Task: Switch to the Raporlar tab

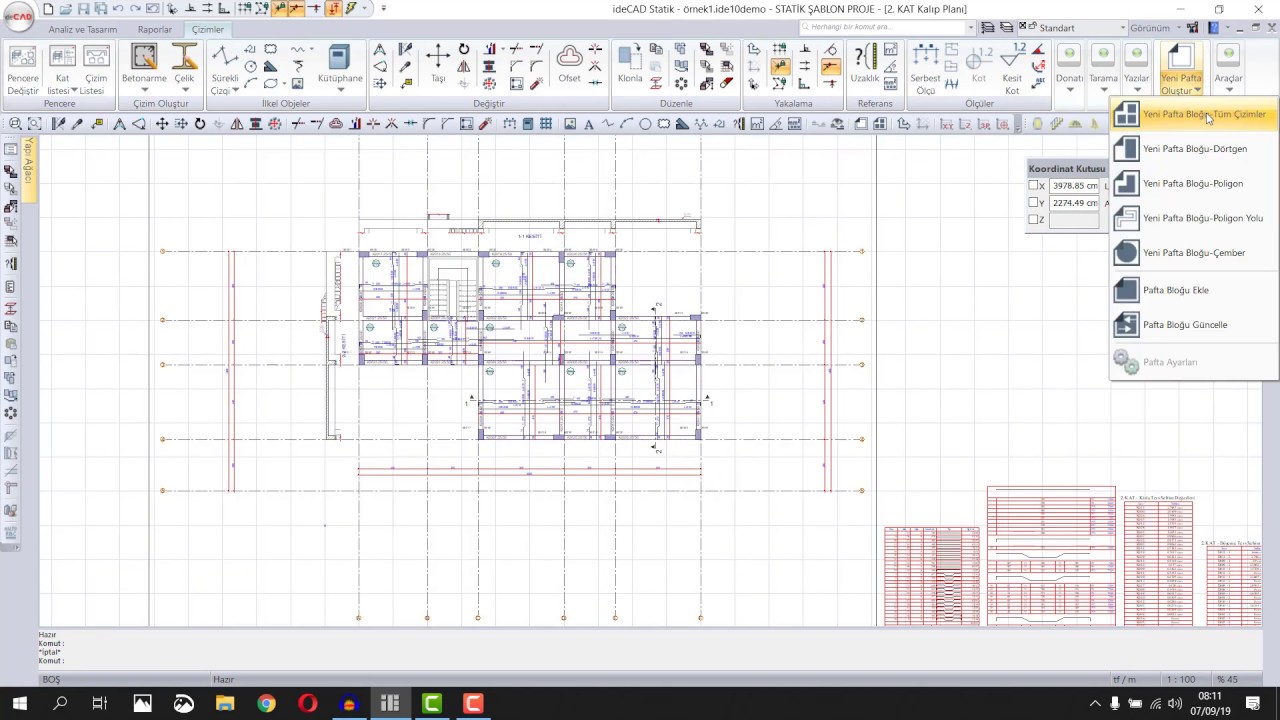Action: (x=155, y=29)
